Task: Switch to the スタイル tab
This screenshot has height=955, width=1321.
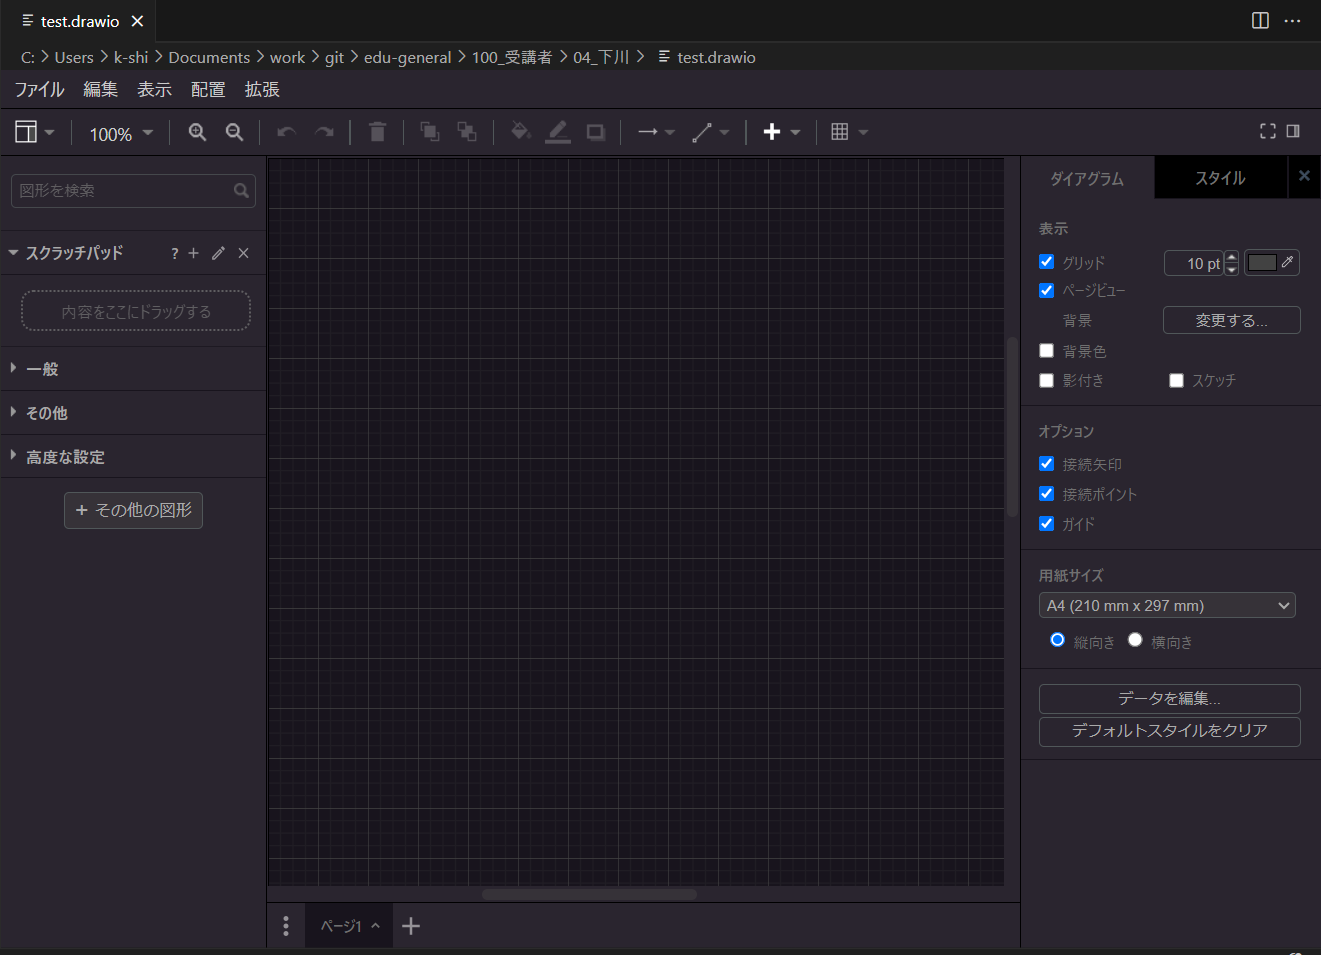Action: click(x=1220, y=177)
